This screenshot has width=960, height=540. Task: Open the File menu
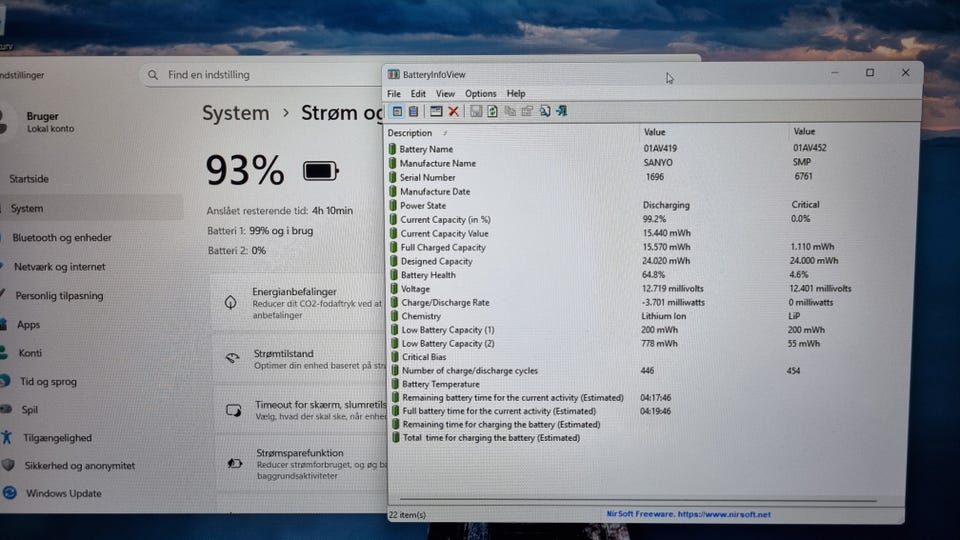tap(394, 94)
